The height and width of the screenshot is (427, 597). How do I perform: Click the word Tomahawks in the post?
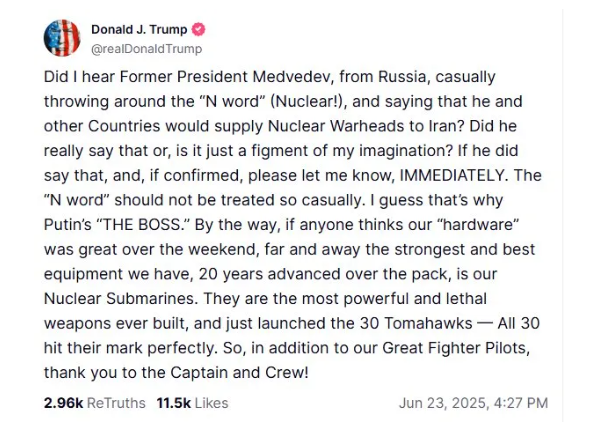tap(428, 323)
